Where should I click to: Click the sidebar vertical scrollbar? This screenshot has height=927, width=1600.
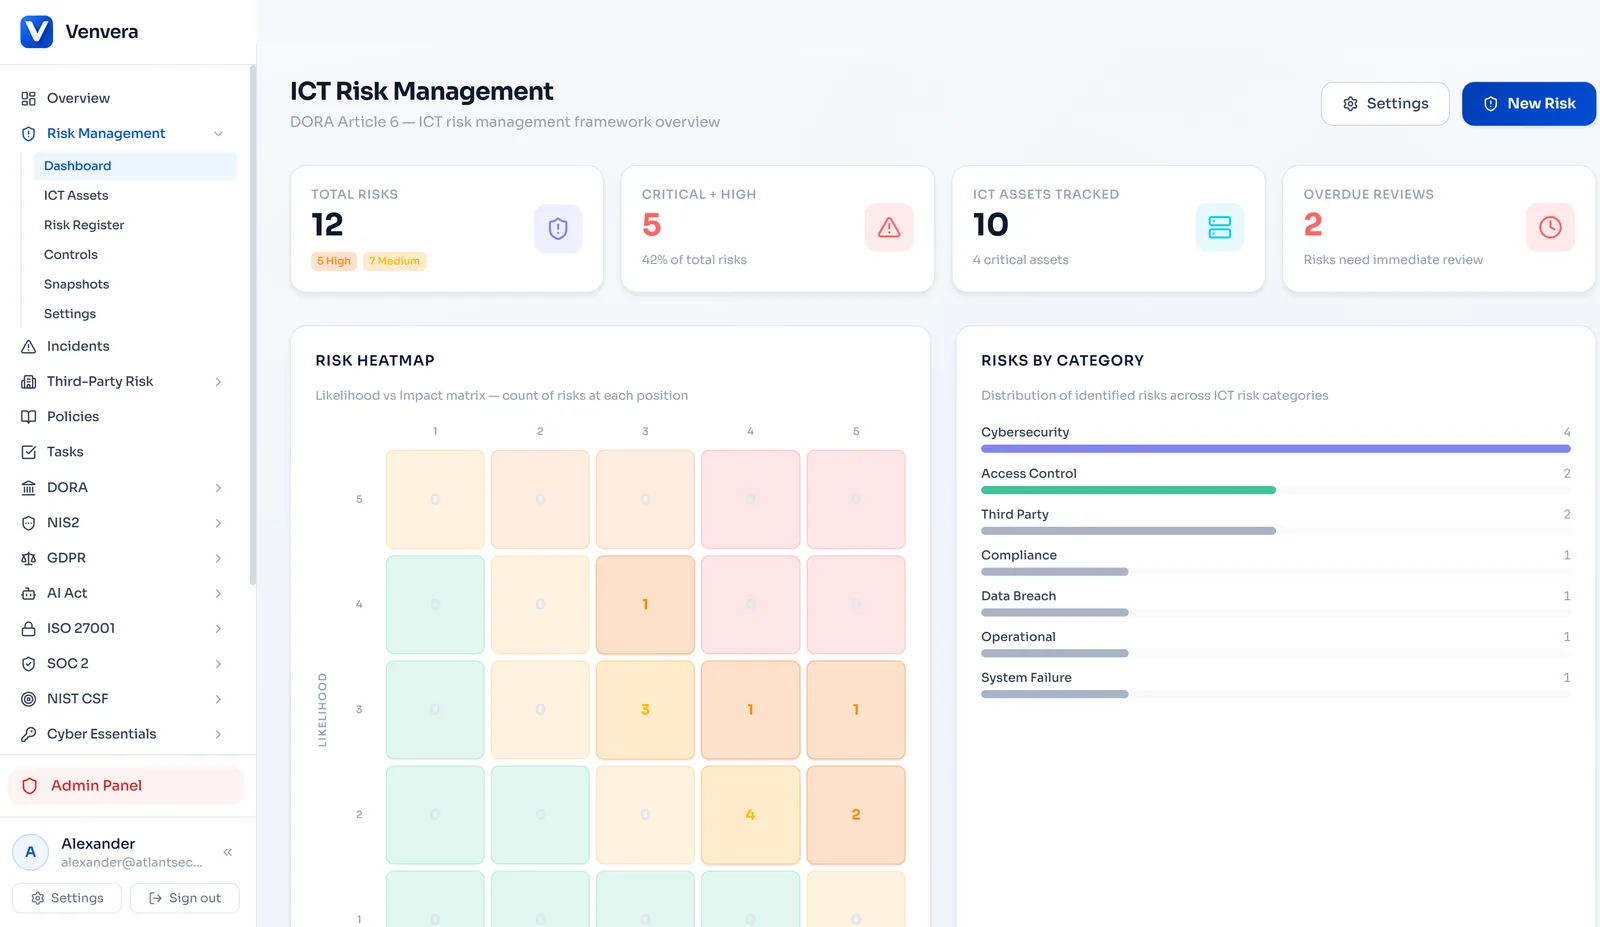253,325
